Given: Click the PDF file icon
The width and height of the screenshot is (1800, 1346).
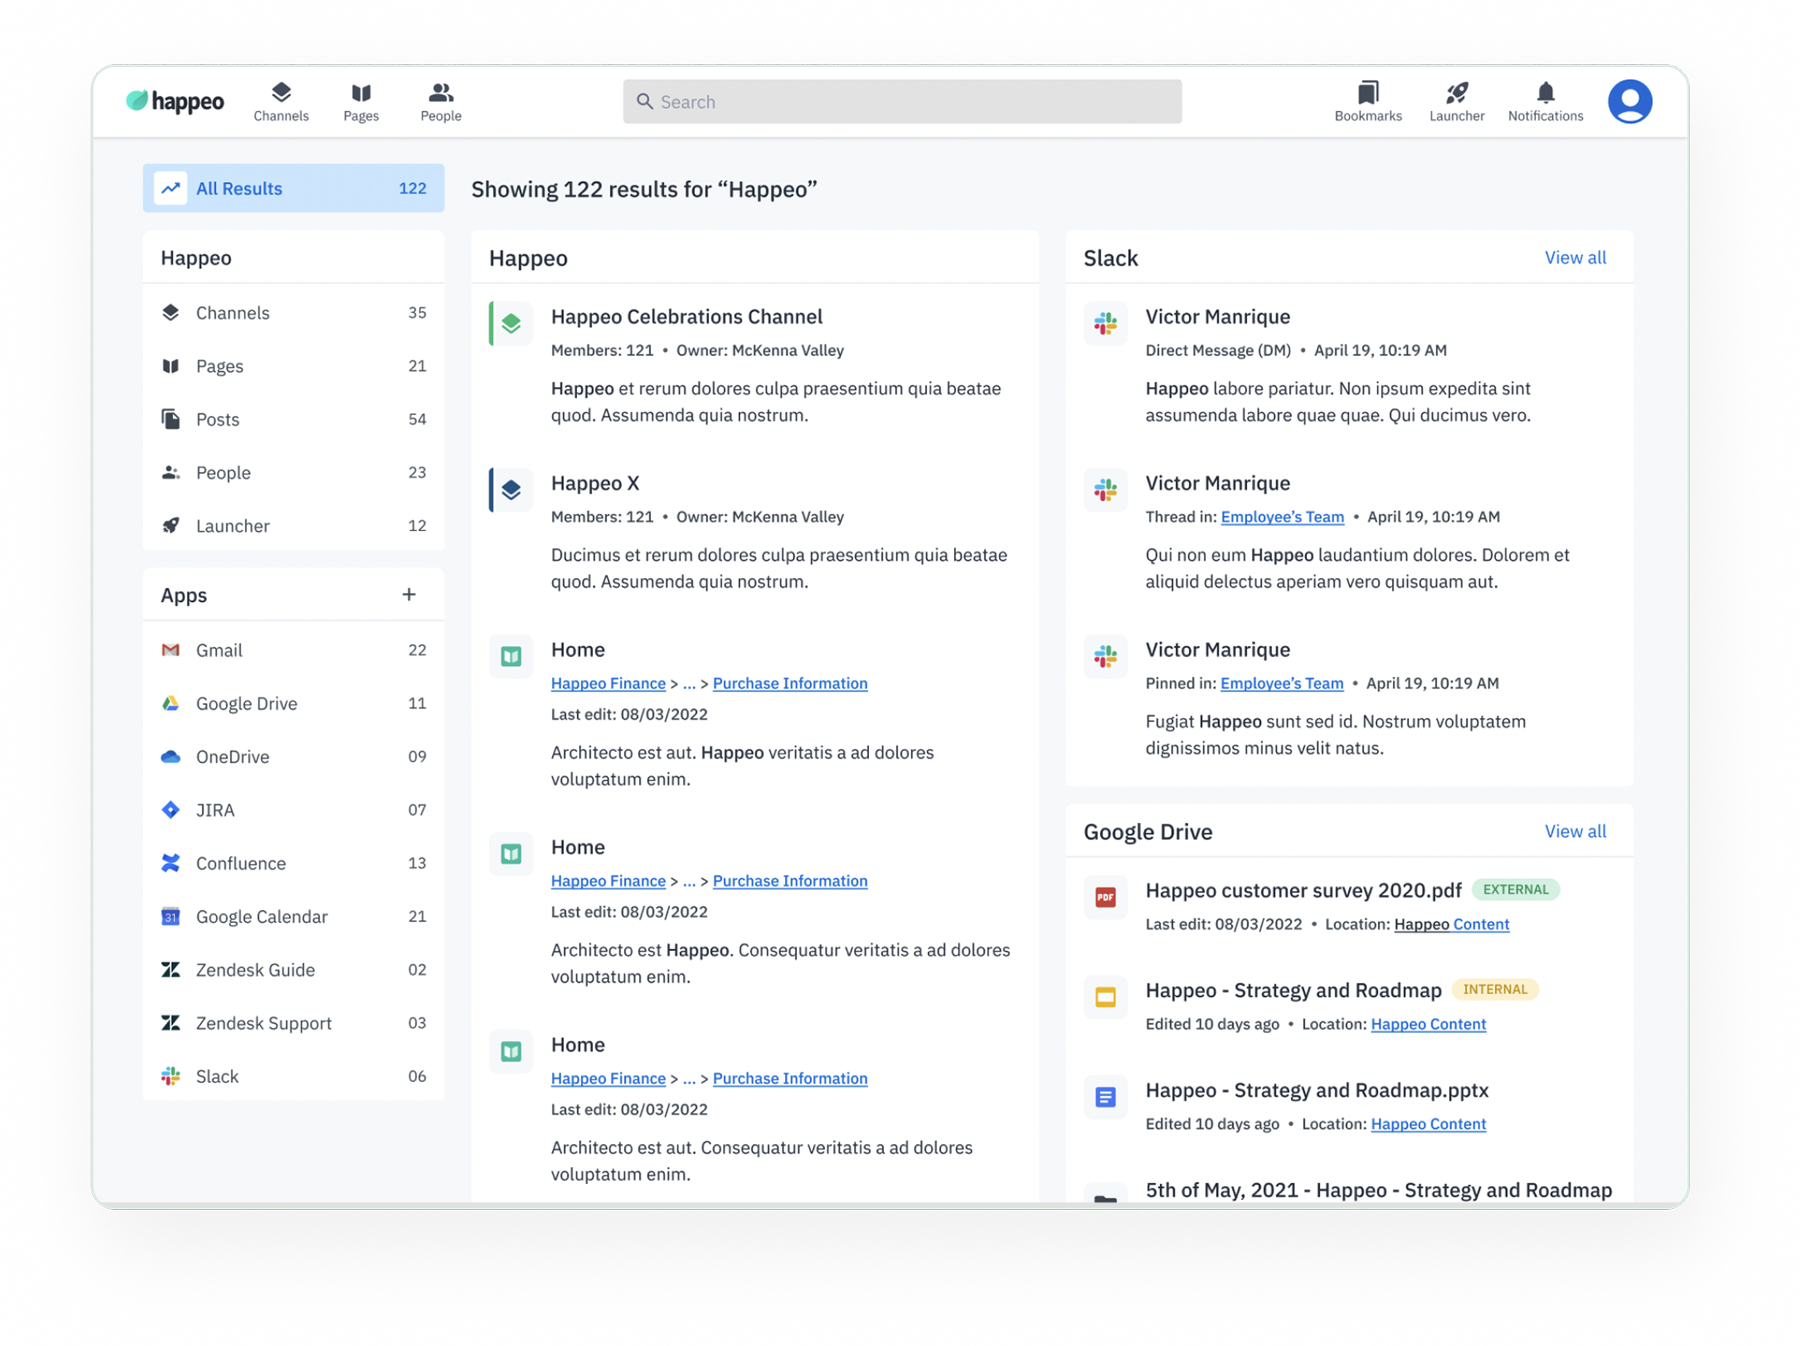Looking at the screenshot, I should [1105, 897].
